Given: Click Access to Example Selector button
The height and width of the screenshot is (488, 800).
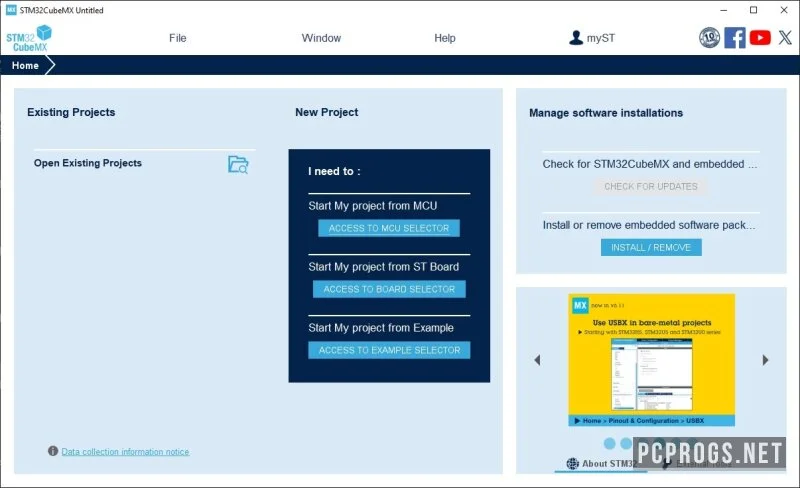Looking at the screenshot, I should [389, 350].
